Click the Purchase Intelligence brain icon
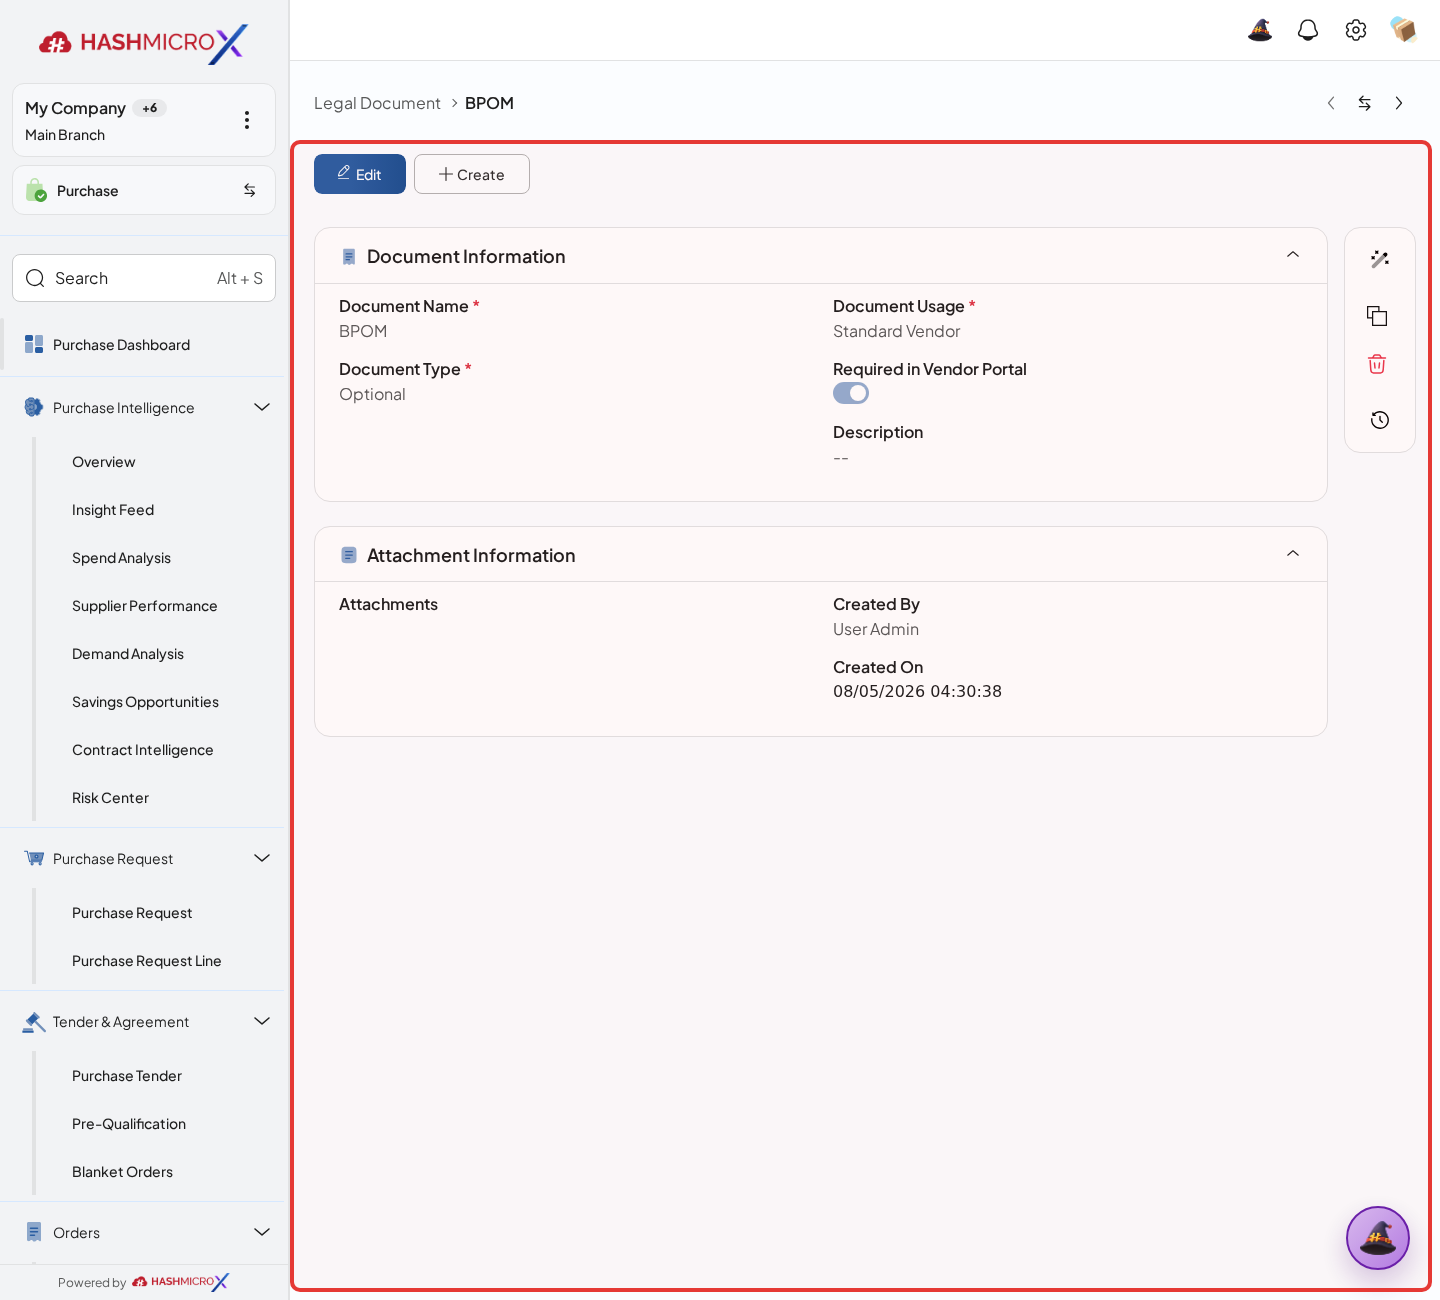The height and width of the screenshot is (1300, 1440). coord(34,407)
